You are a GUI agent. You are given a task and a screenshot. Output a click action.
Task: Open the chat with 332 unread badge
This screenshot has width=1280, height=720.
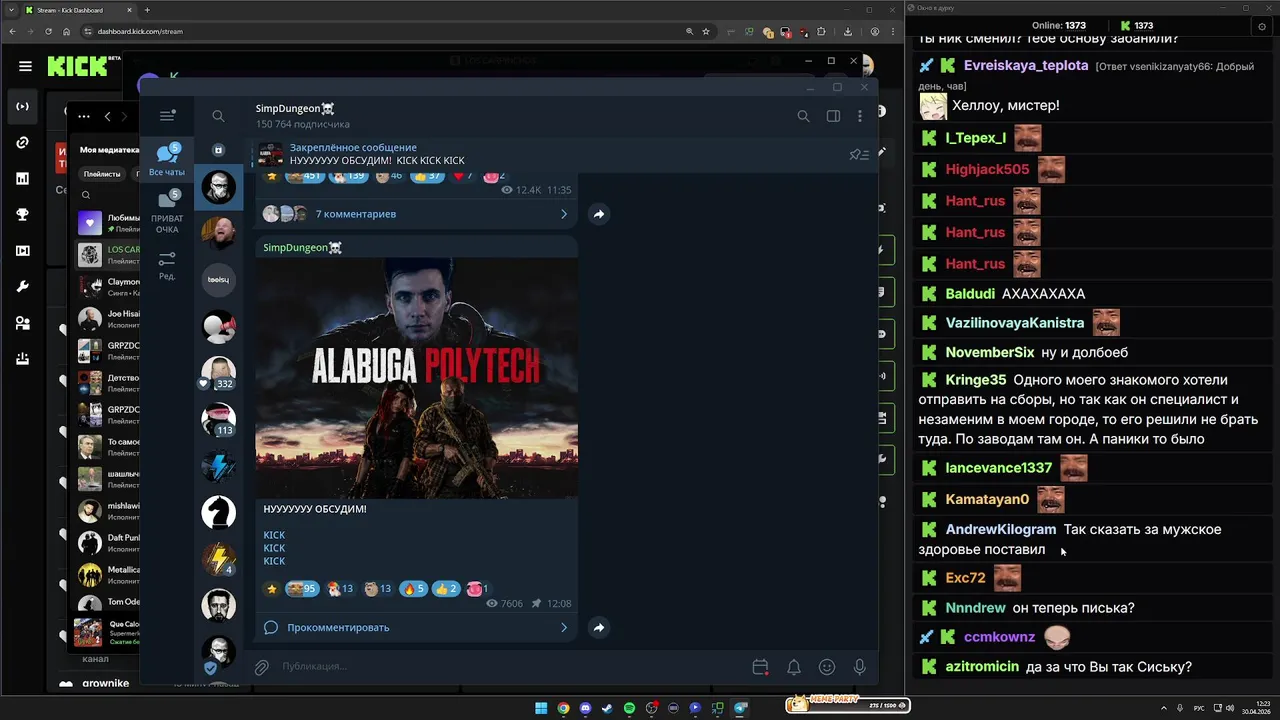click(218, 373)
